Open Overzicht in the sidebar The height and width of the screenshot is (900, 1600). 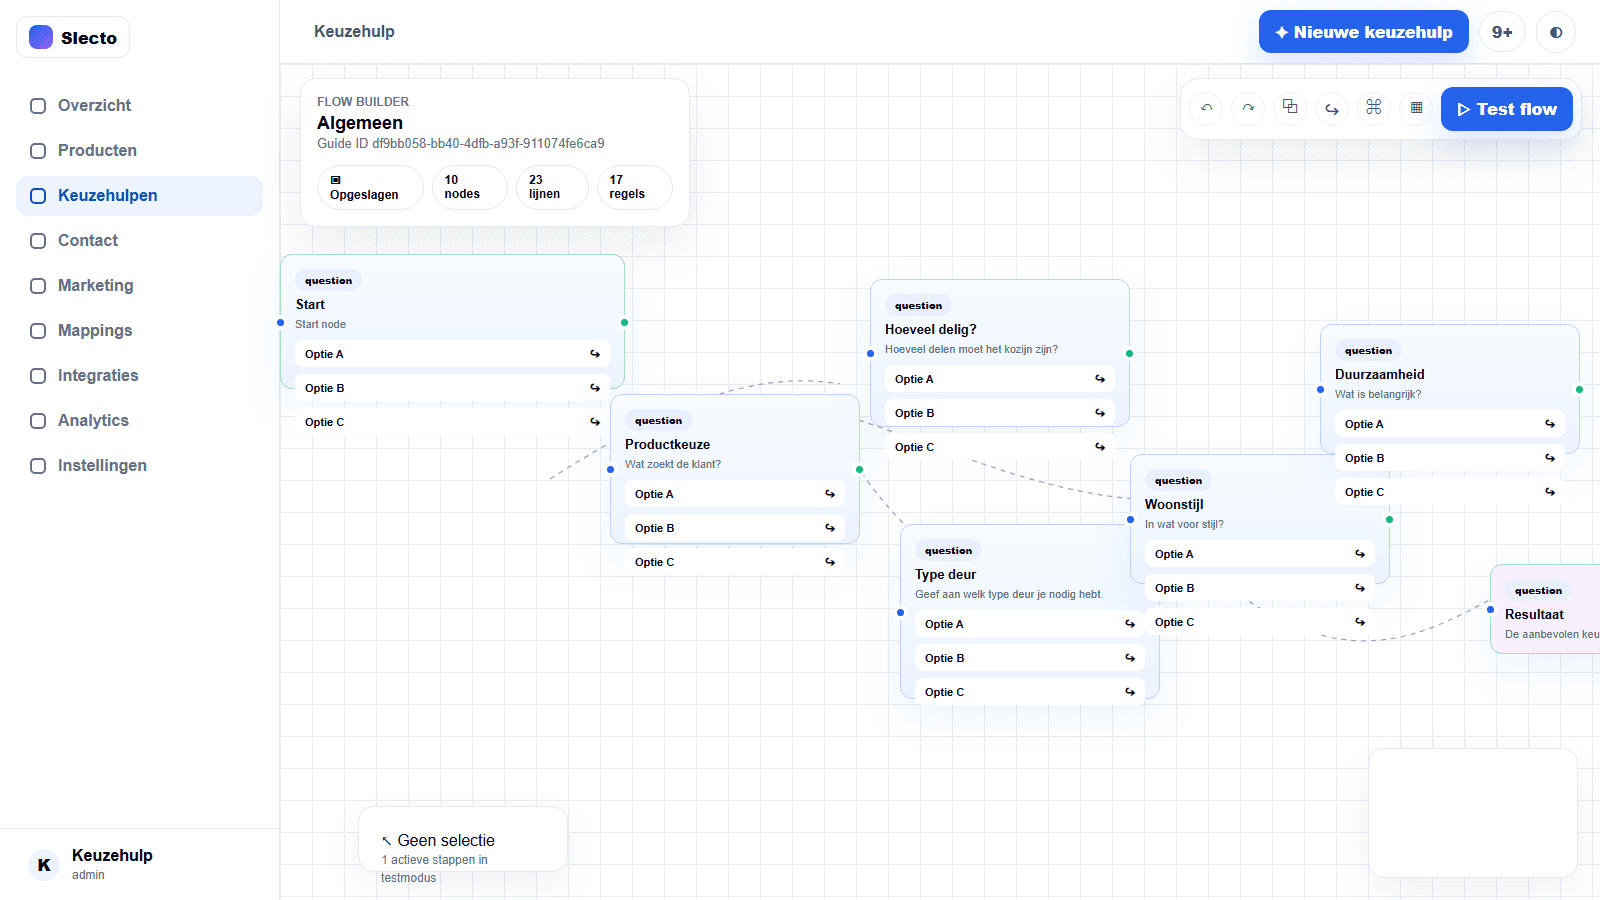[x=139, y=106]
